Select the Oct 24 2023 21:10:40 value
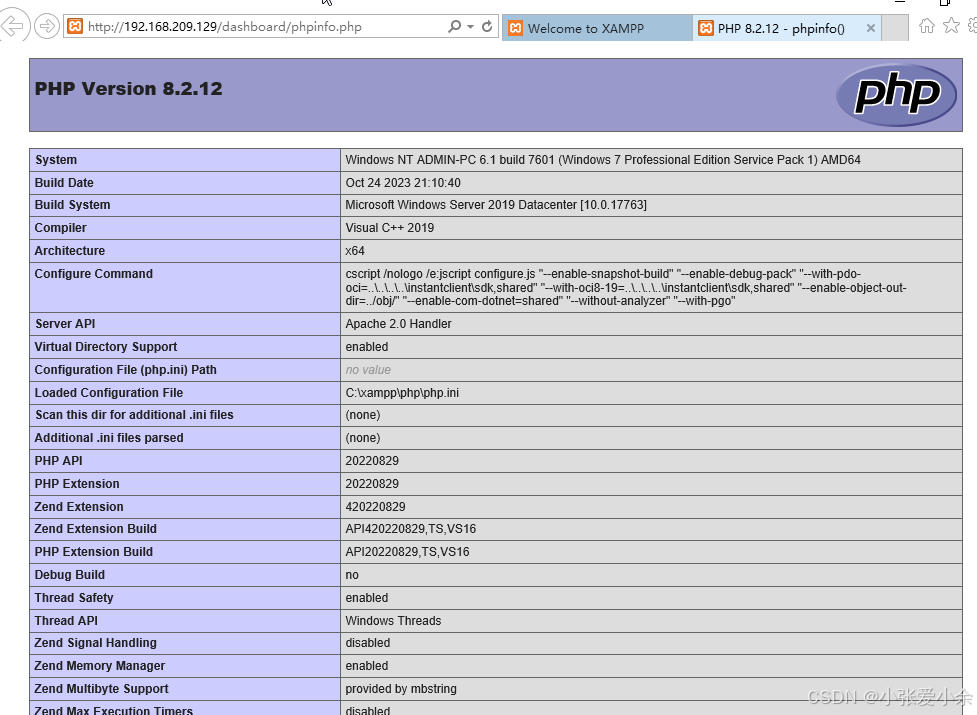 pos(403,182)
